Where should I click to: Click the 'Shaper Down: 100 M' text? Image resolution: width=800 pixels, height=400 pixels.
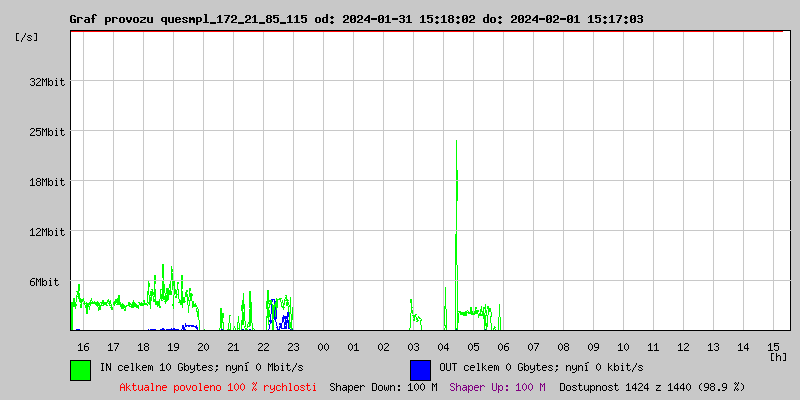tap(383, 386)
